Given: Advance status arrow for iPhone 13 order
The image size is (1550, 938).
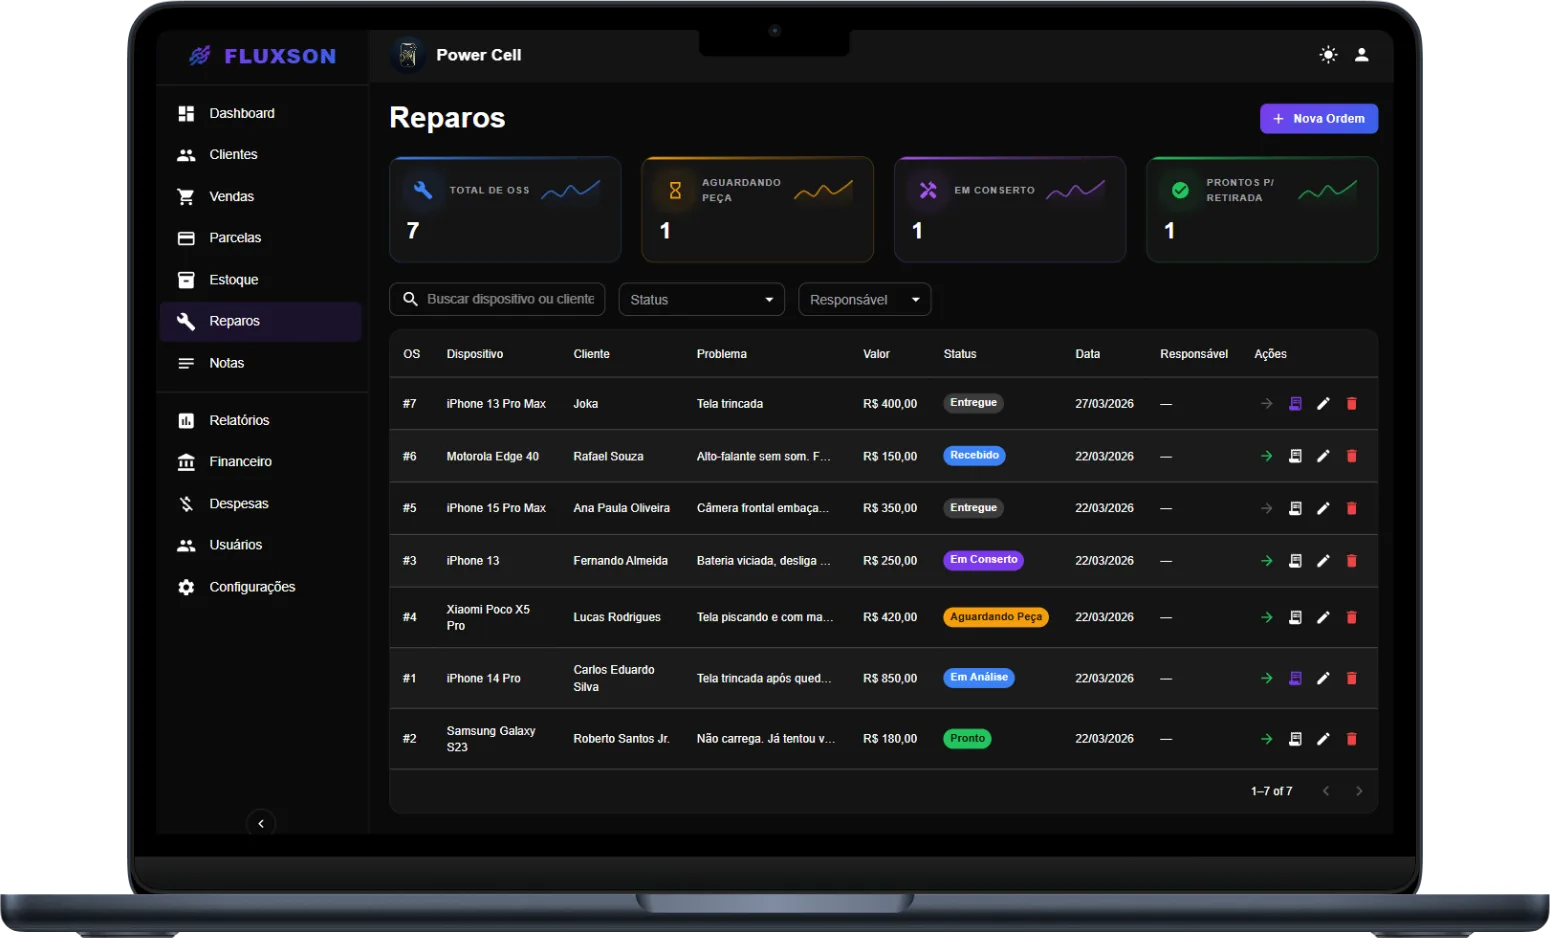Looking at the screenshot, I should [1266, 561].
